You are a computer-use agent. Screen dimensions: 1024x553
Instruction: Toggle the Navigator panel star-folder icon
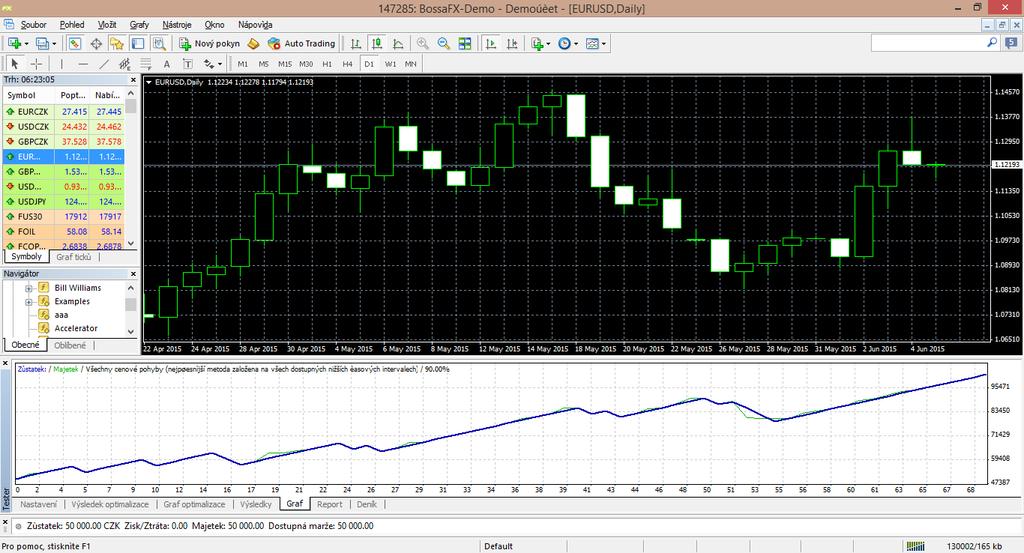[117, 43]
